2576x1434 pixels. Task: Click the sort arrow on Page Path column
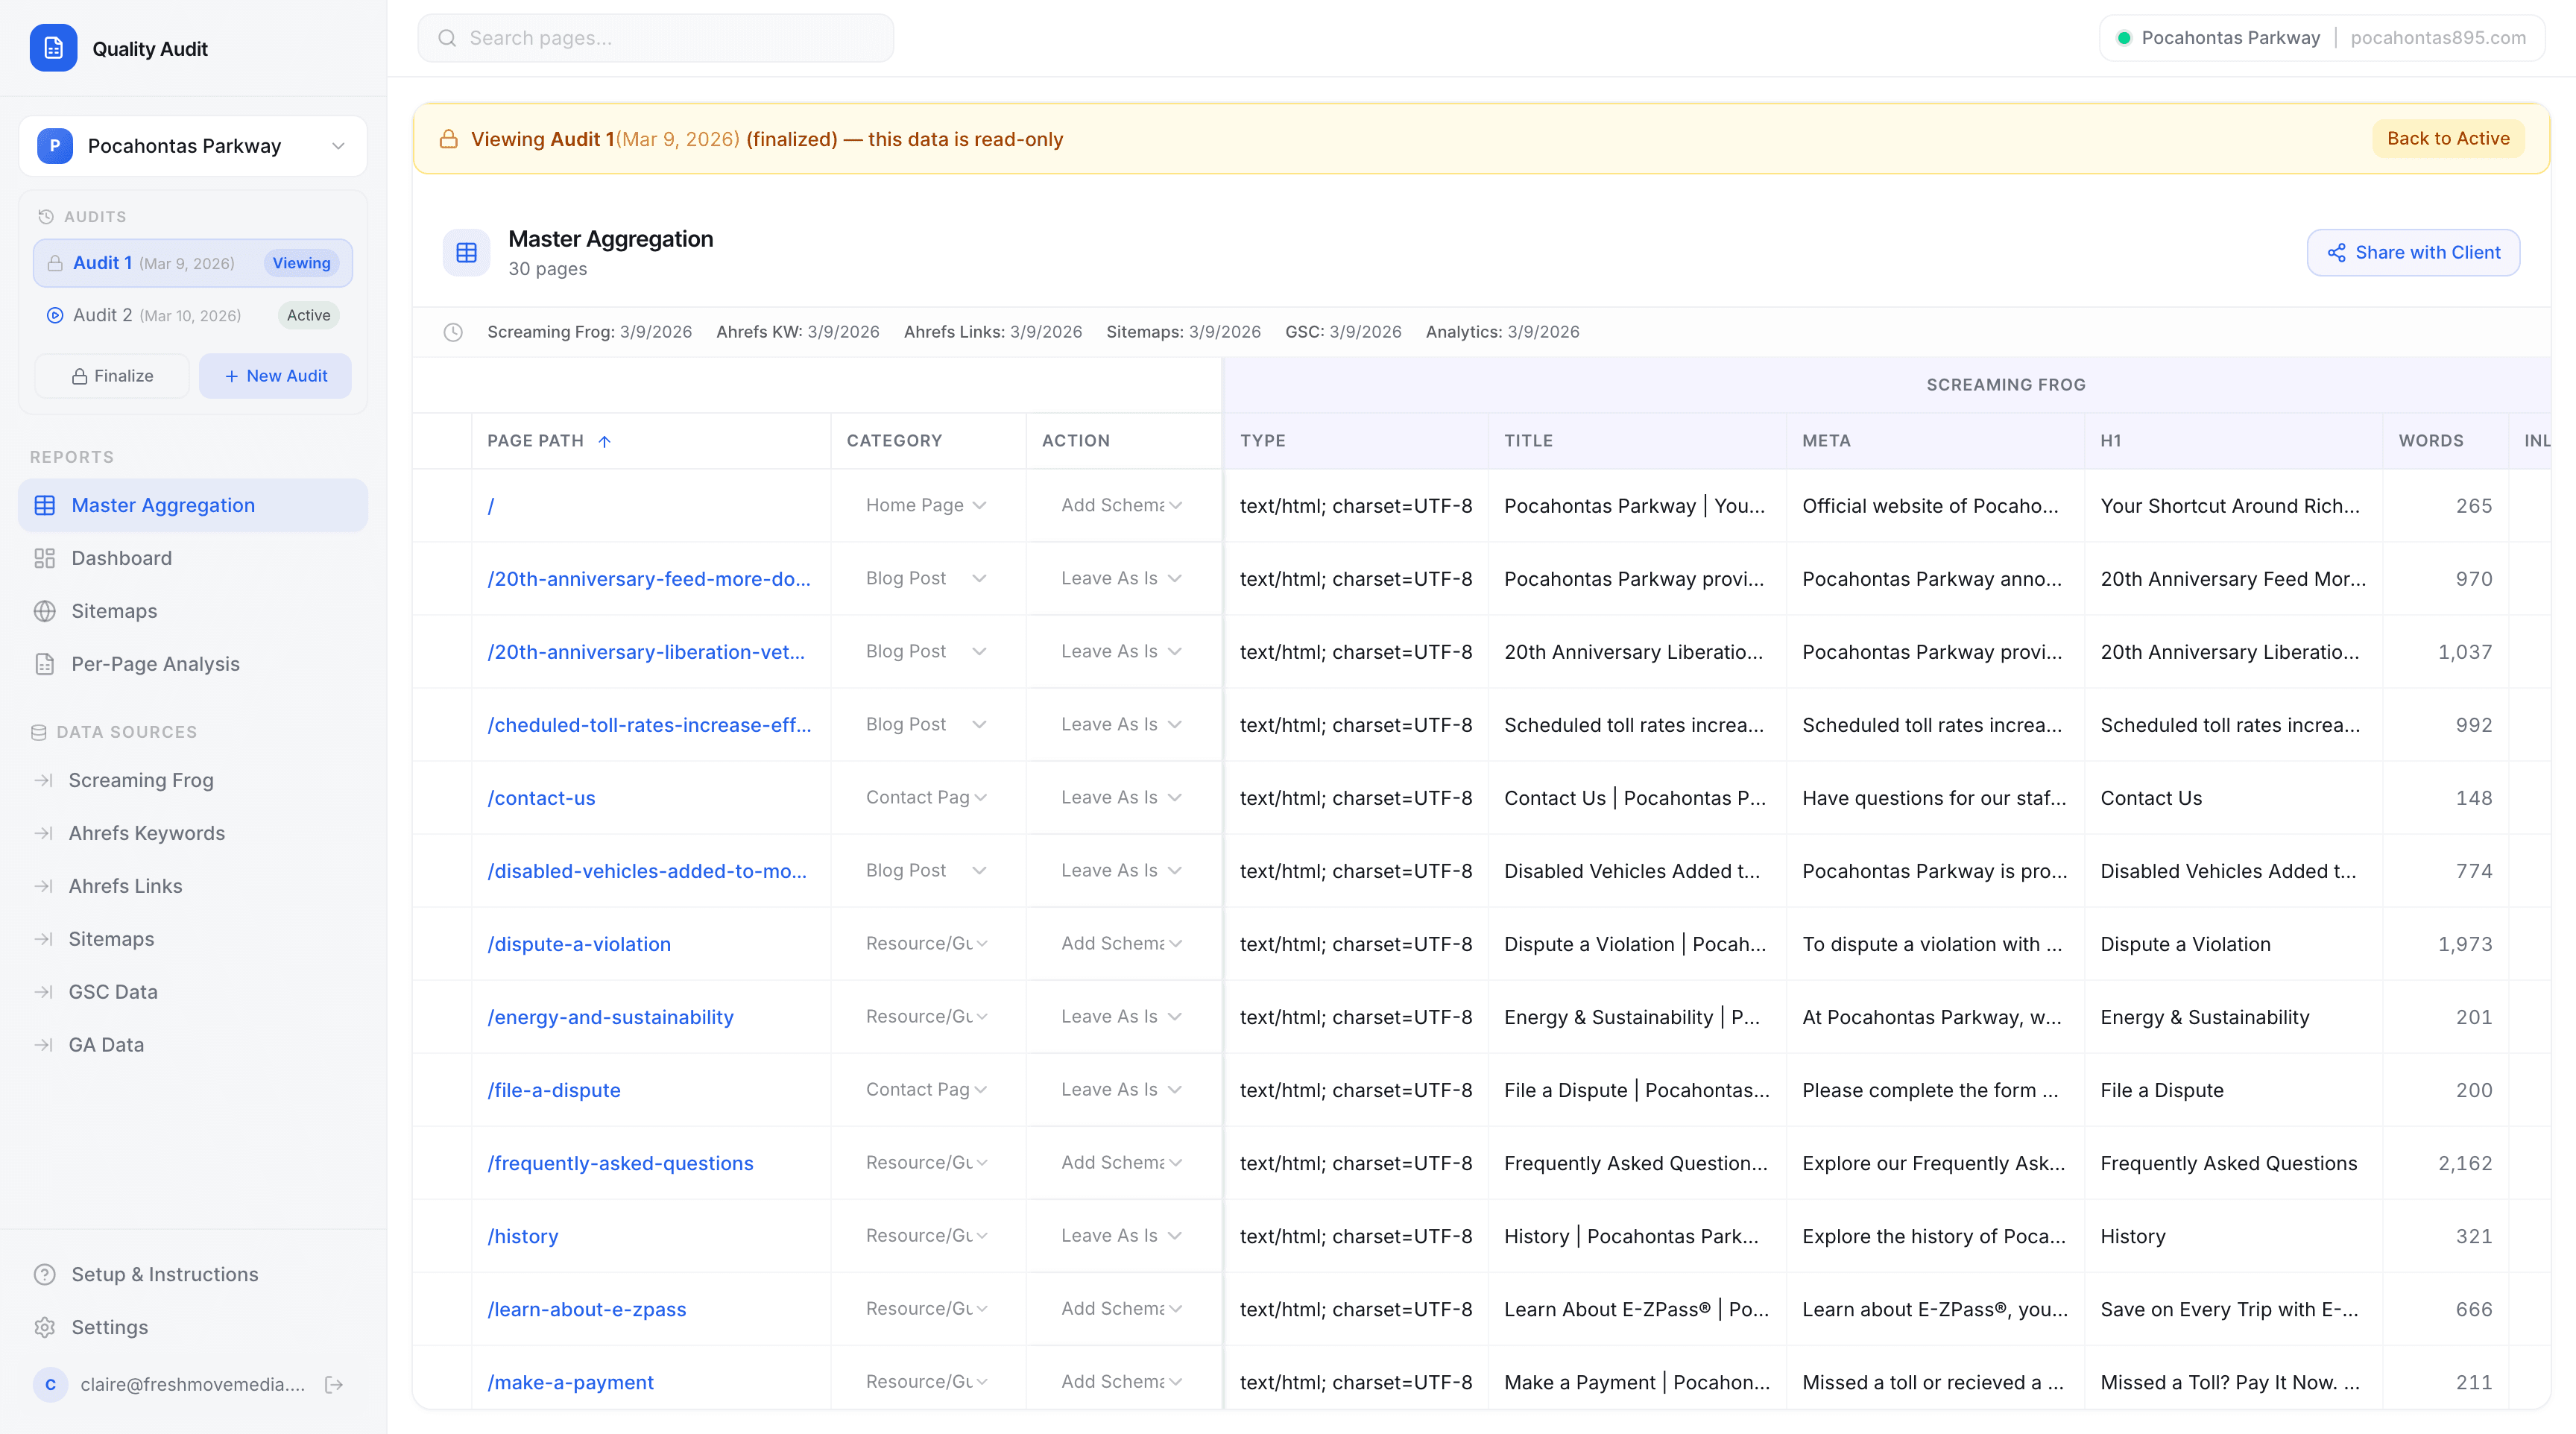pyautogui.click(x=604, y=441)
